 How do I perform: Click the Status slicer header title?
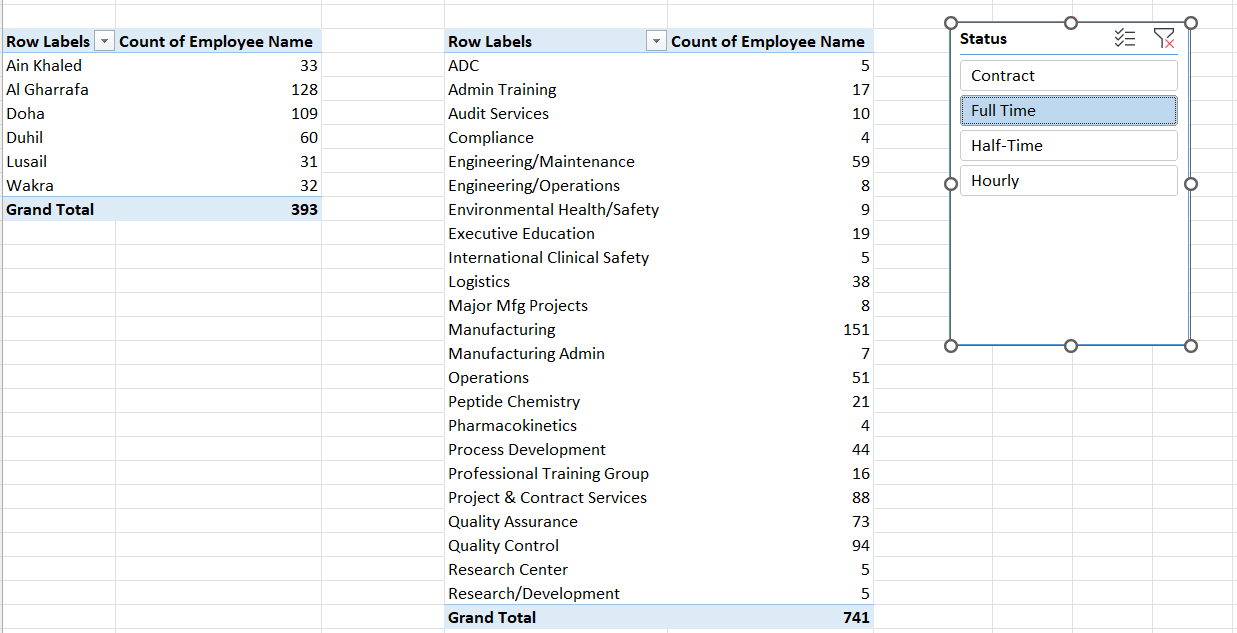983,39
